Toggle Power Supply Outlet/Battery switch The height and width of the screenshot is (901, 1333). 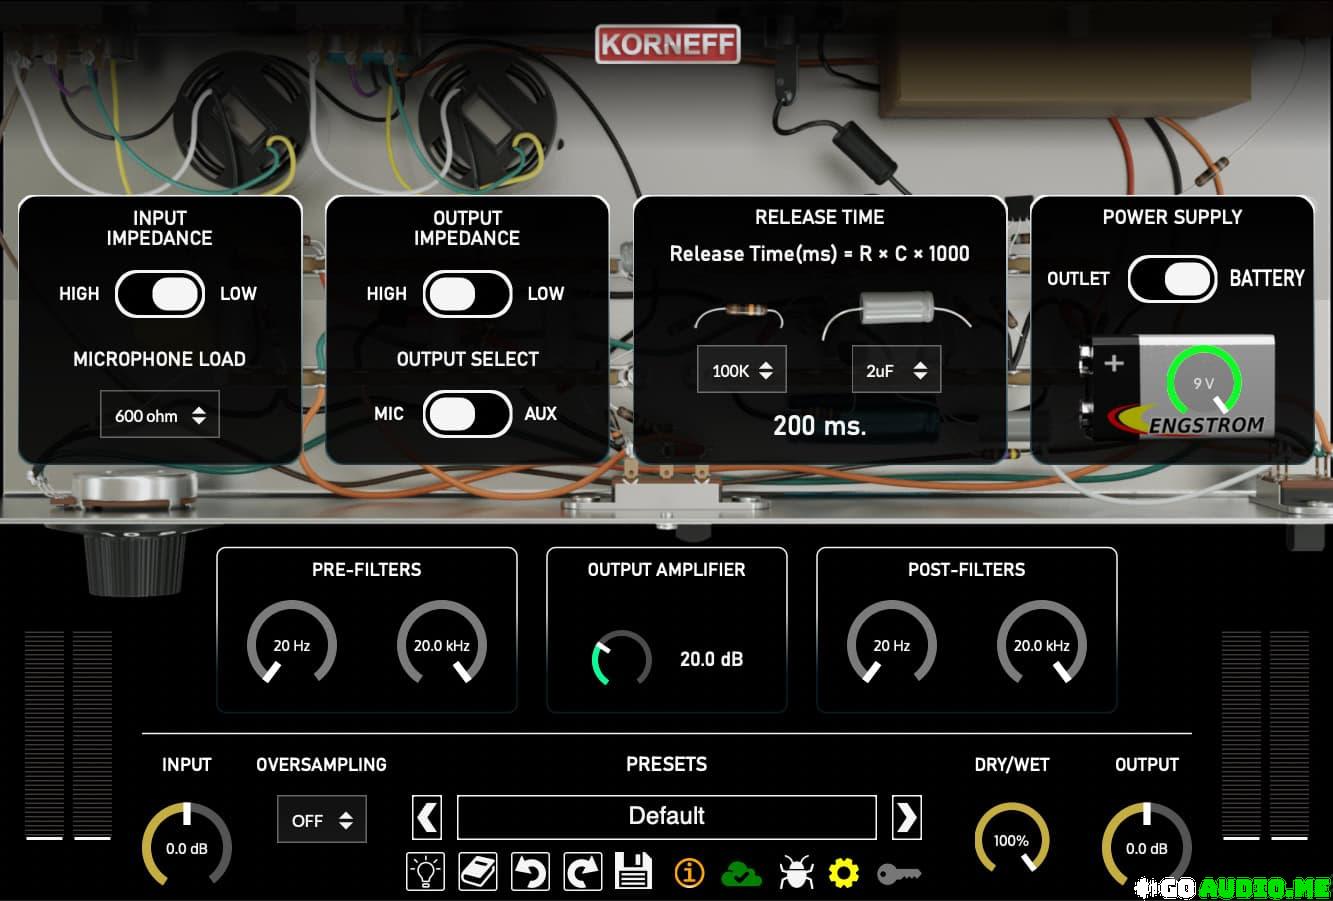[1171, 279]
